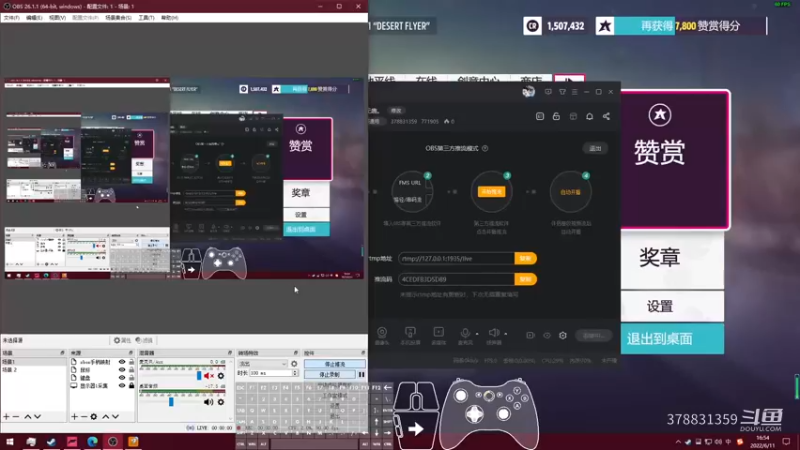Open the Douyu notification bell
The image size is (800, 450).
[589, 116]
